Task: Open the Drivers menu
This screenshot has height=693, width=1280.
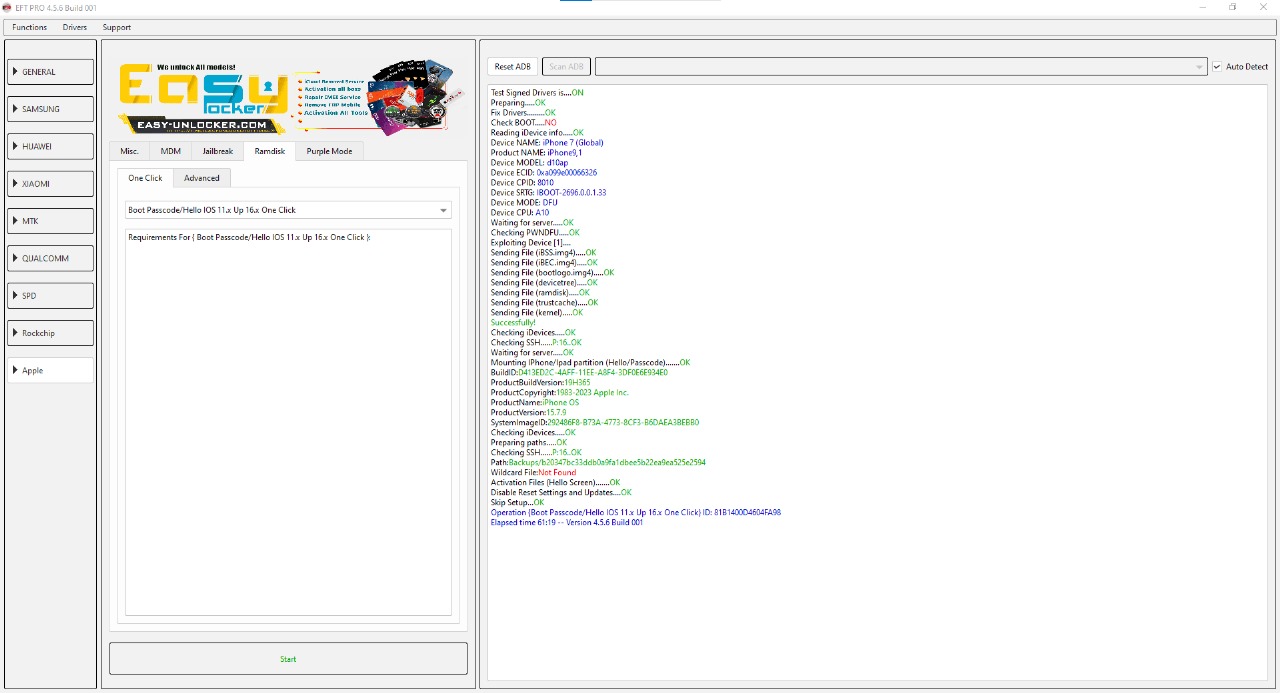Action: pos(75,27)
